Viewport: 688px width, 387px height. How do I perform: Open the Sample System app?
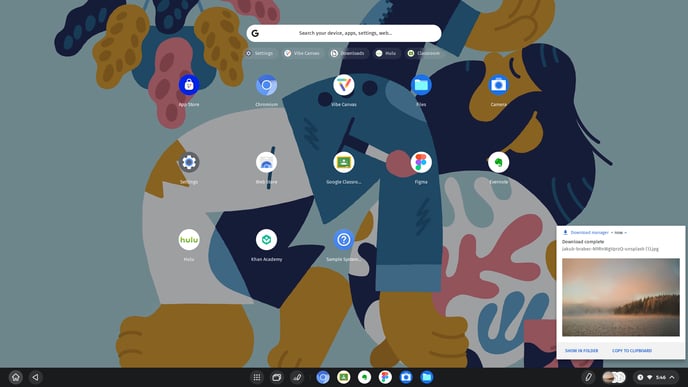point(344,240)
